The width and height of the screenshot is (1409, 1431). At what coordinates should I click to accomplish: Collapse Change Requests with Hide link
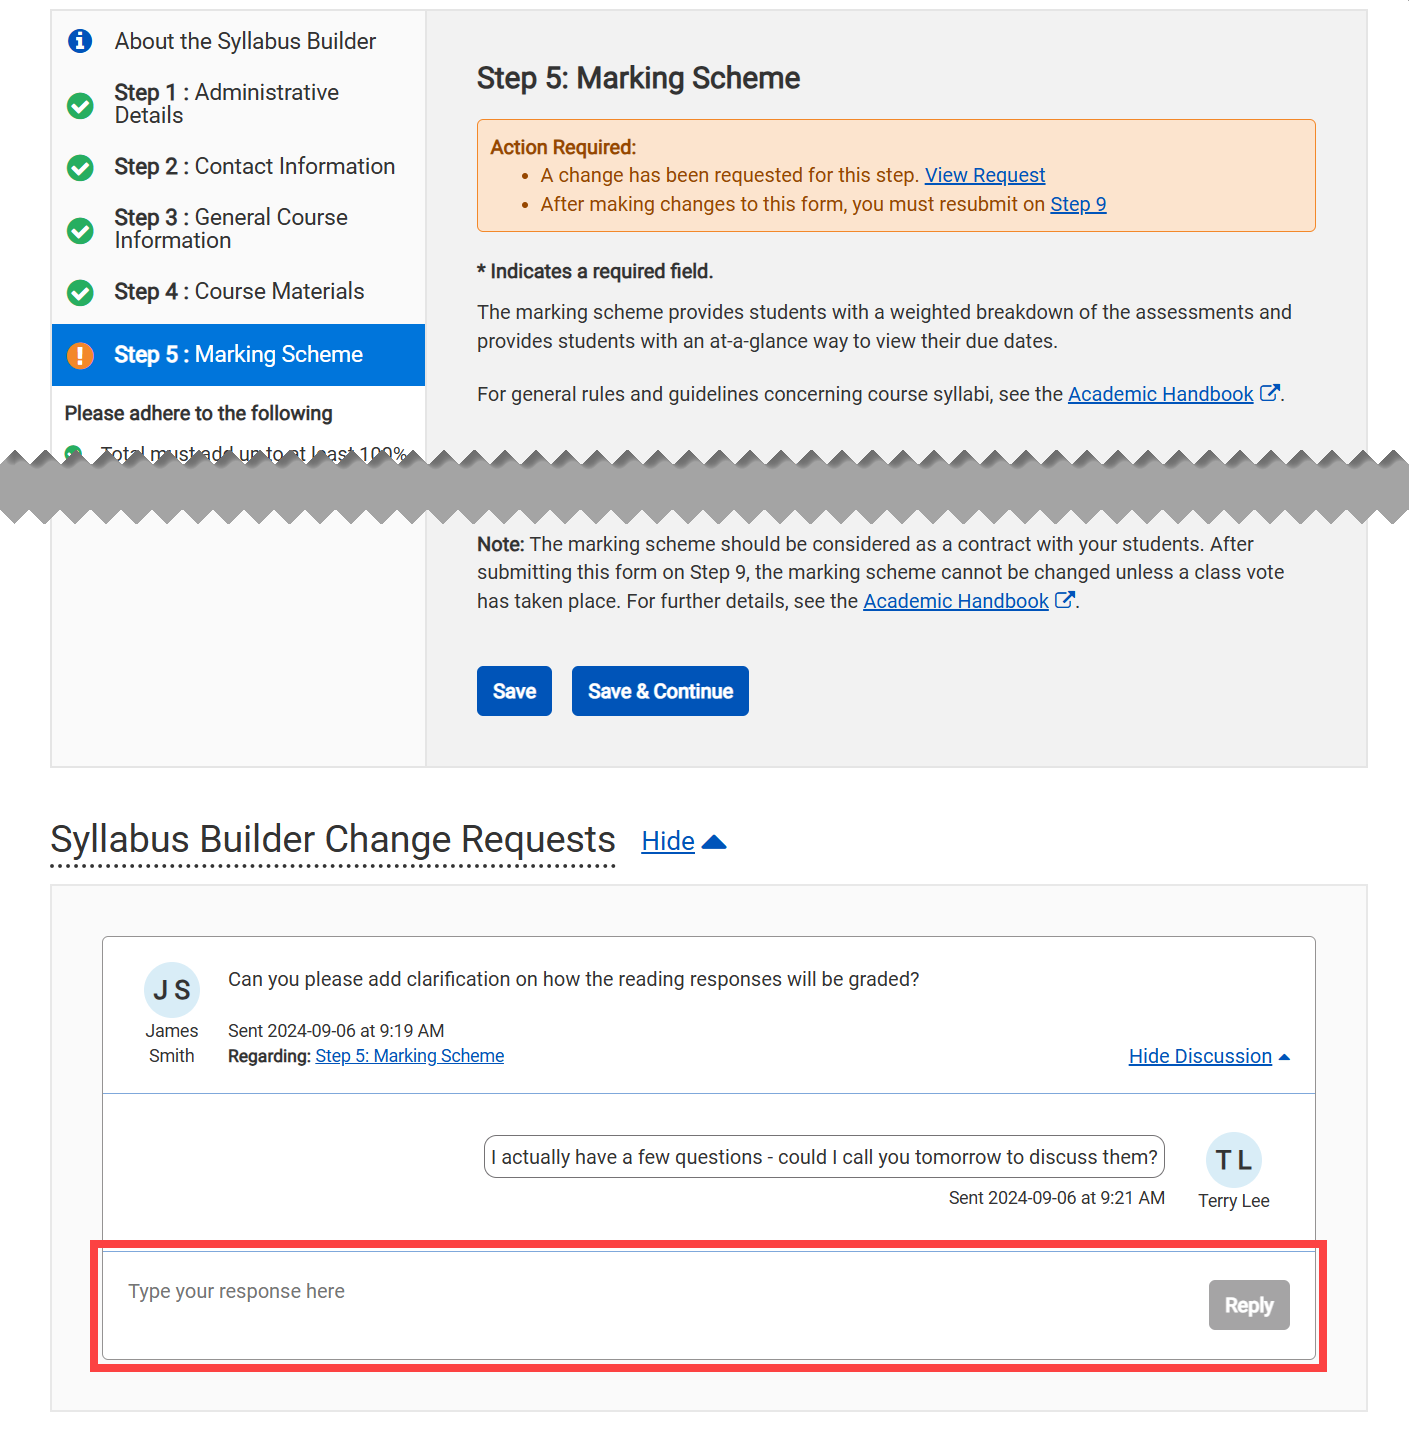click(x=668, y=841)
